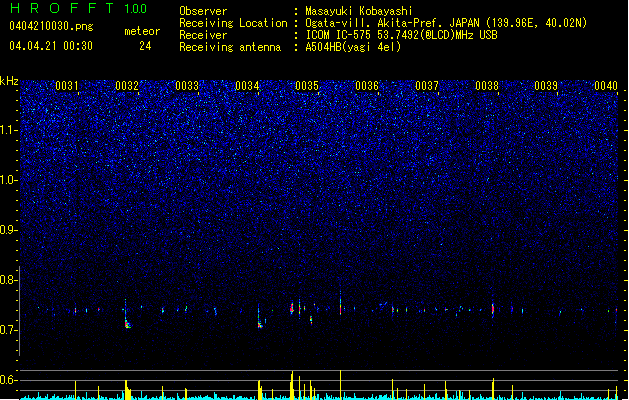Viewport: 629px width, 400px height.
Task: Click the kHz axis unit label
Action: pyautogui.click(x=9, y=81)
